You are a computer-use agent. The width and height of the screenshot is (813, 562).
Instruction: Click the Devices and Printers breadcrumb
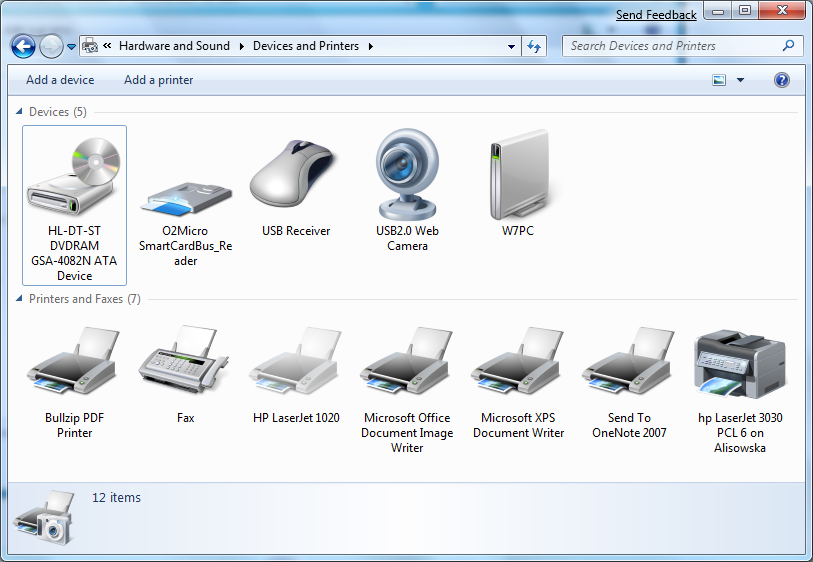306,46
